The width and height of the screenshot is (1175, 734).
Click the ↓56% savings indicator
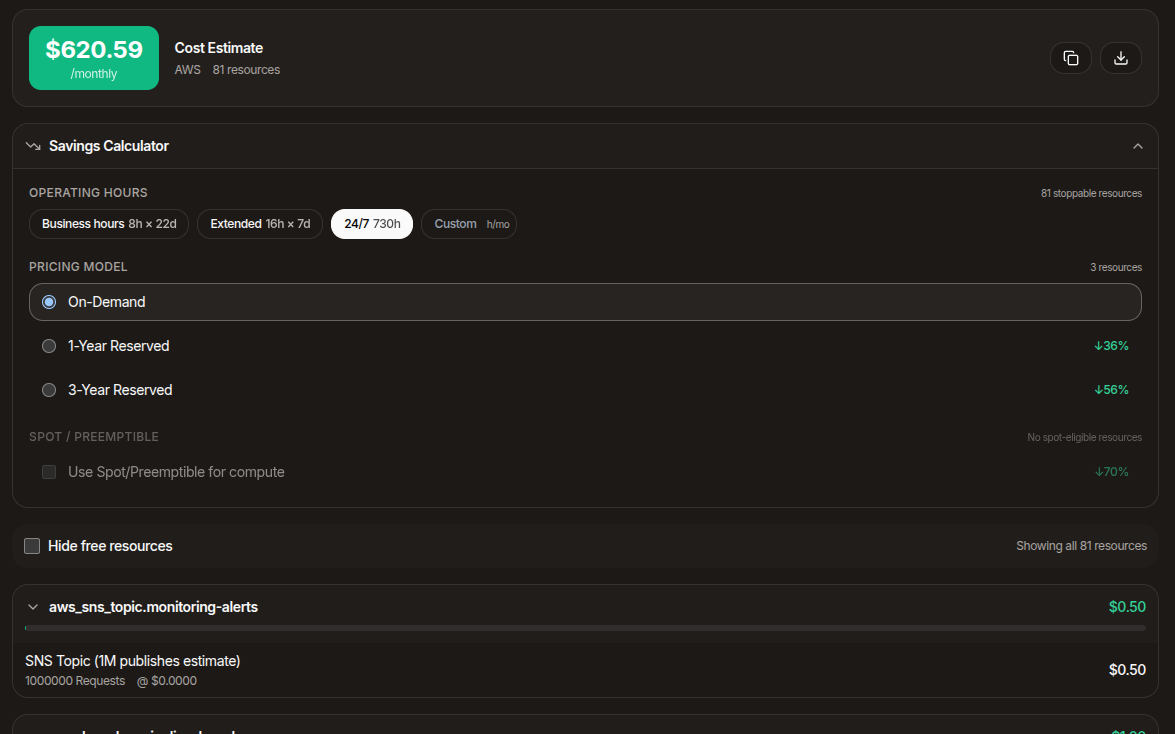click(x=1111, y=390)
